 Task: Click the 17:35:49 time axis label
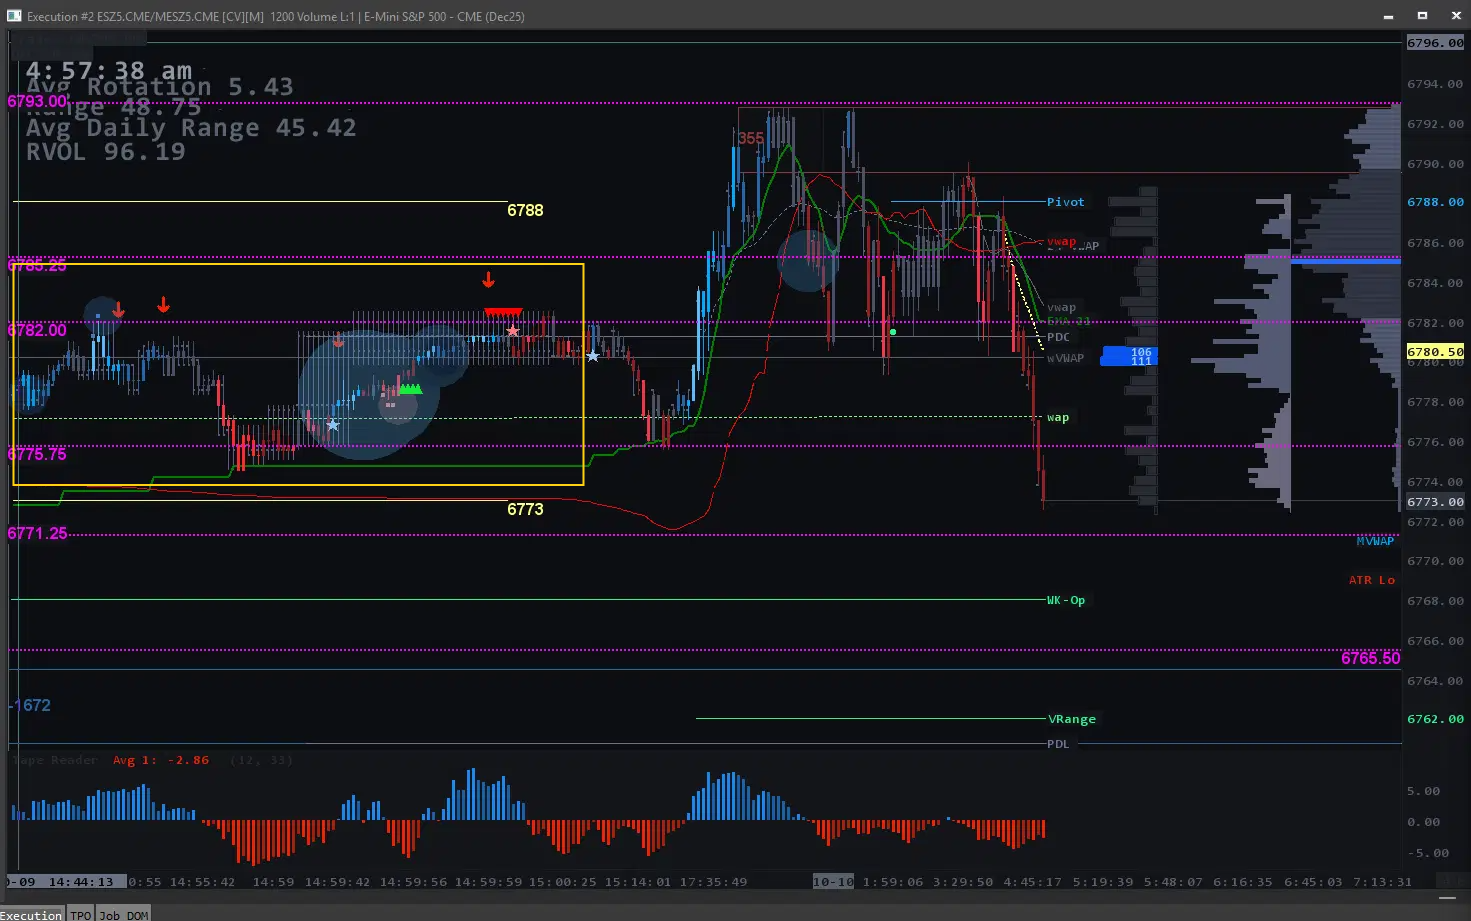712,882
